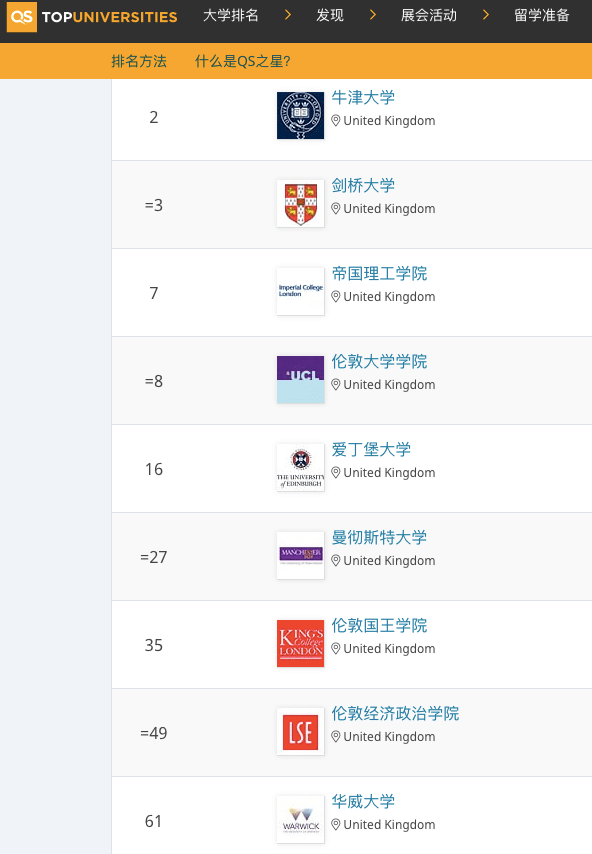Click rank =3 in Cambridge row
The width and height of the screenshot is (592, 854).
point(154,205)
